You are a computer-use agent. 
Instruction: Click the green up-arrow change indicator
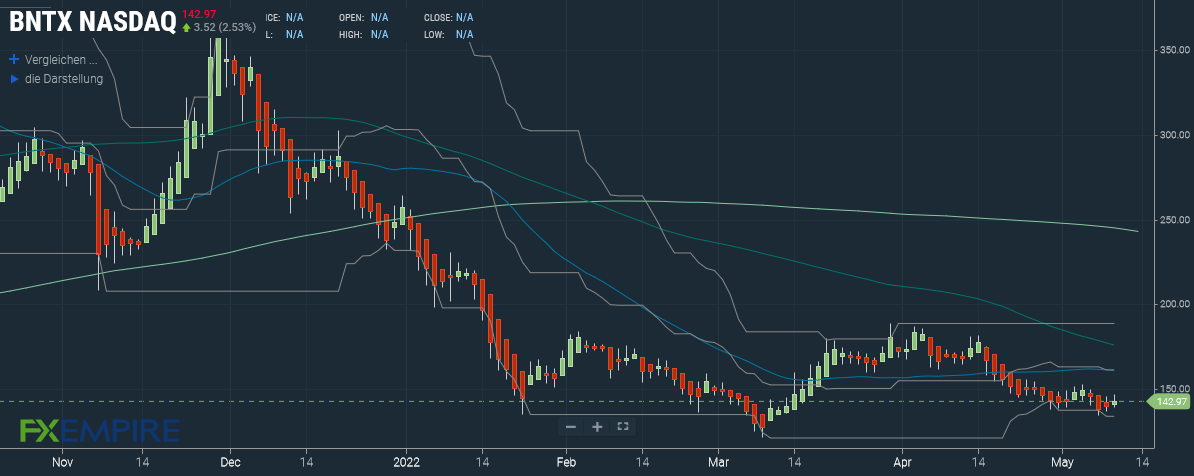[187, 27]
